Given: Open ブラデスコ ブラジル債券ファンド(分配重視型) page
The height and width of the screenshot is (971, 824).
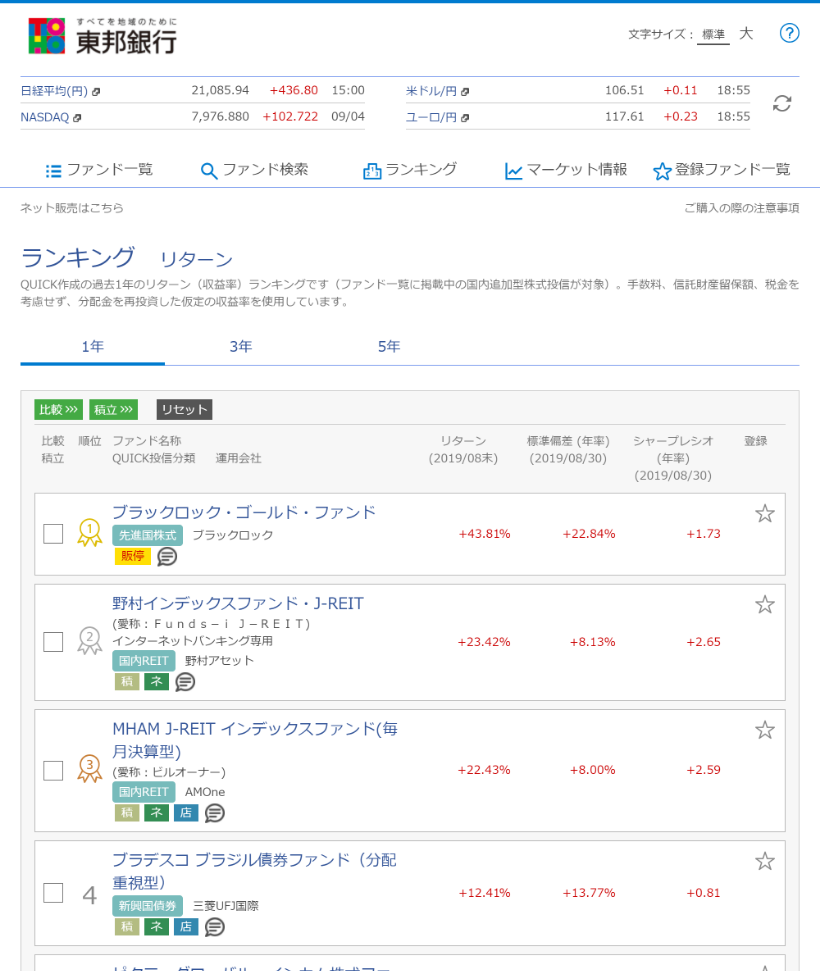Looking at the screenshot, I should tap(254, 871).
